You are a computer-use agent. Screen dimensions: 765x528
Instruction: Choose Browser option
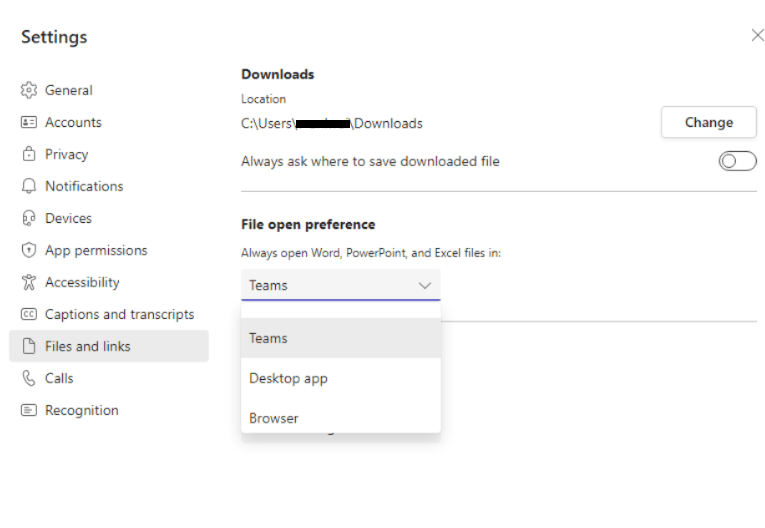pyautogui.click(x=341, y=418)
